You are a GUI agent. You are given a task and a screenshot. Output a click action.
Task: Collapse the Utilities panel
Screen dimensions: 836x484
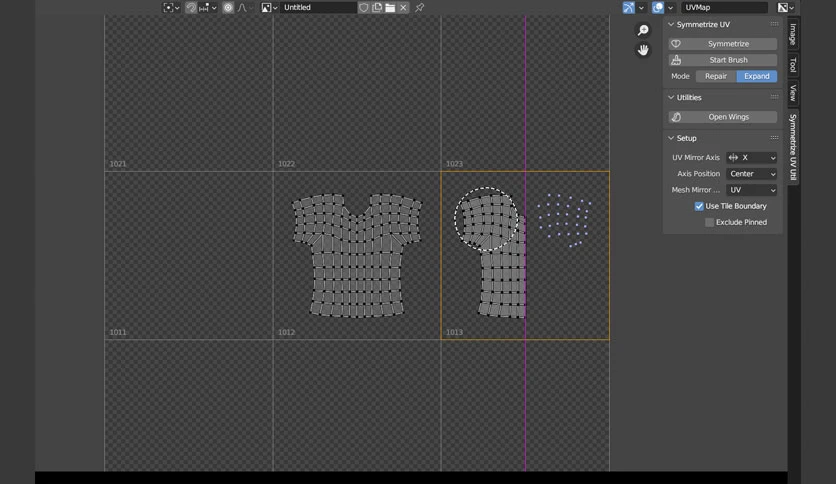point(671,98)
